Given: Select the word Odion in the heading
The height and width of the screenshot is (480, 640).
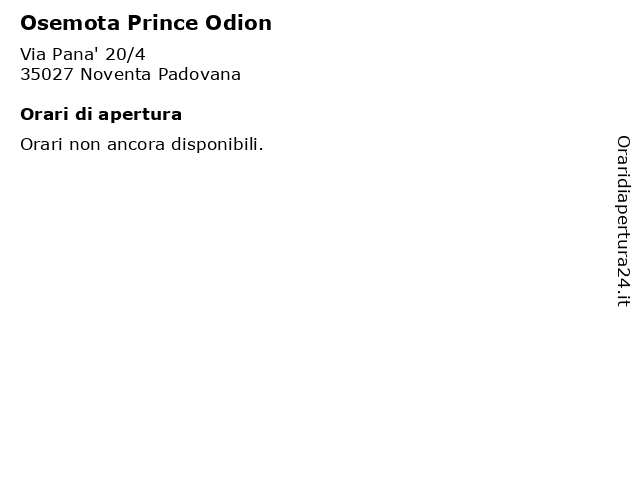Looking at the screenshot, I should click(238, 23).
